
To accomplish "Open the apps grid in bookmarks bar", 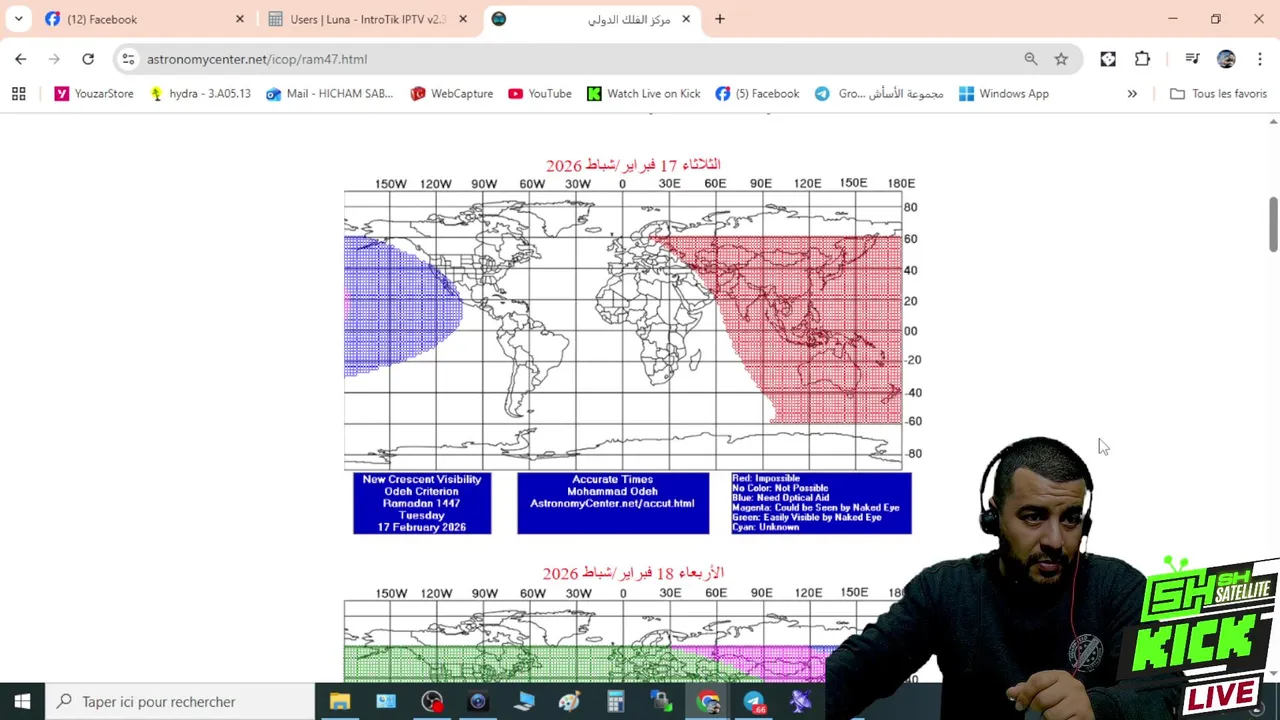I will (x=18, y=94).
